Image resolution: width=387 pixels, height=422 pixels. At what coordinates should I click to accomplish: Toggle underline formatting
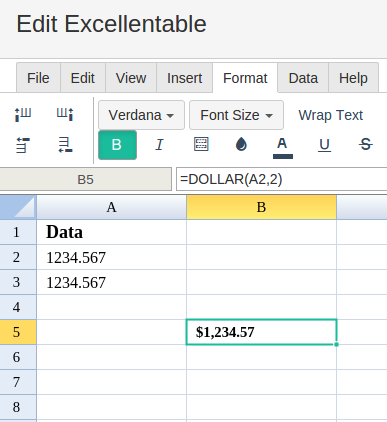(x=324, y=145)
